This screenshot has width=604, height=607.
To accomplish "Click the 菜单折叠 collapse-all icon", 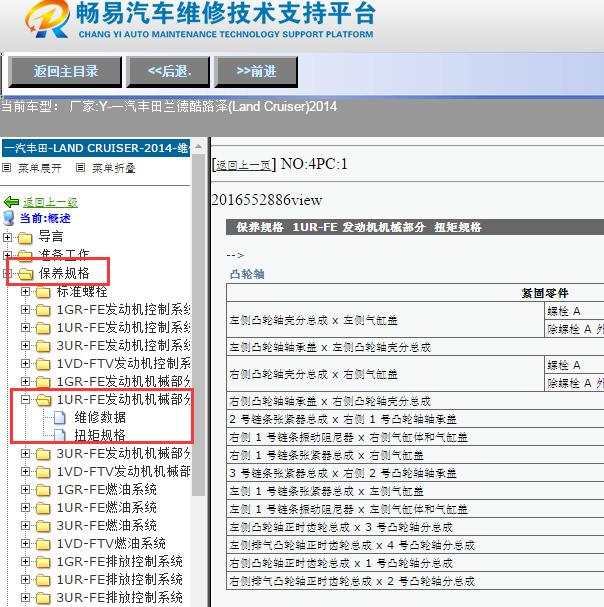I will coord(81,168).
